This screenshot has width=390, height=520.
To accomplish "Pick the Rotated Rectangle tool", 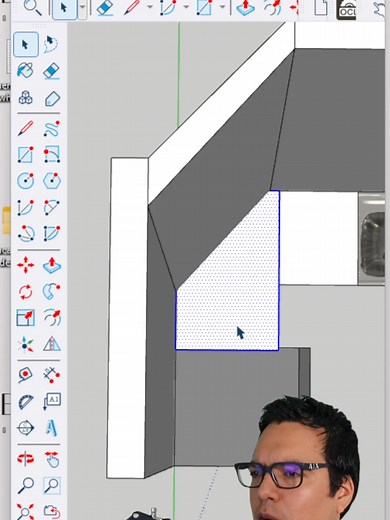I will pyautogui.click(x=52, y=154).
